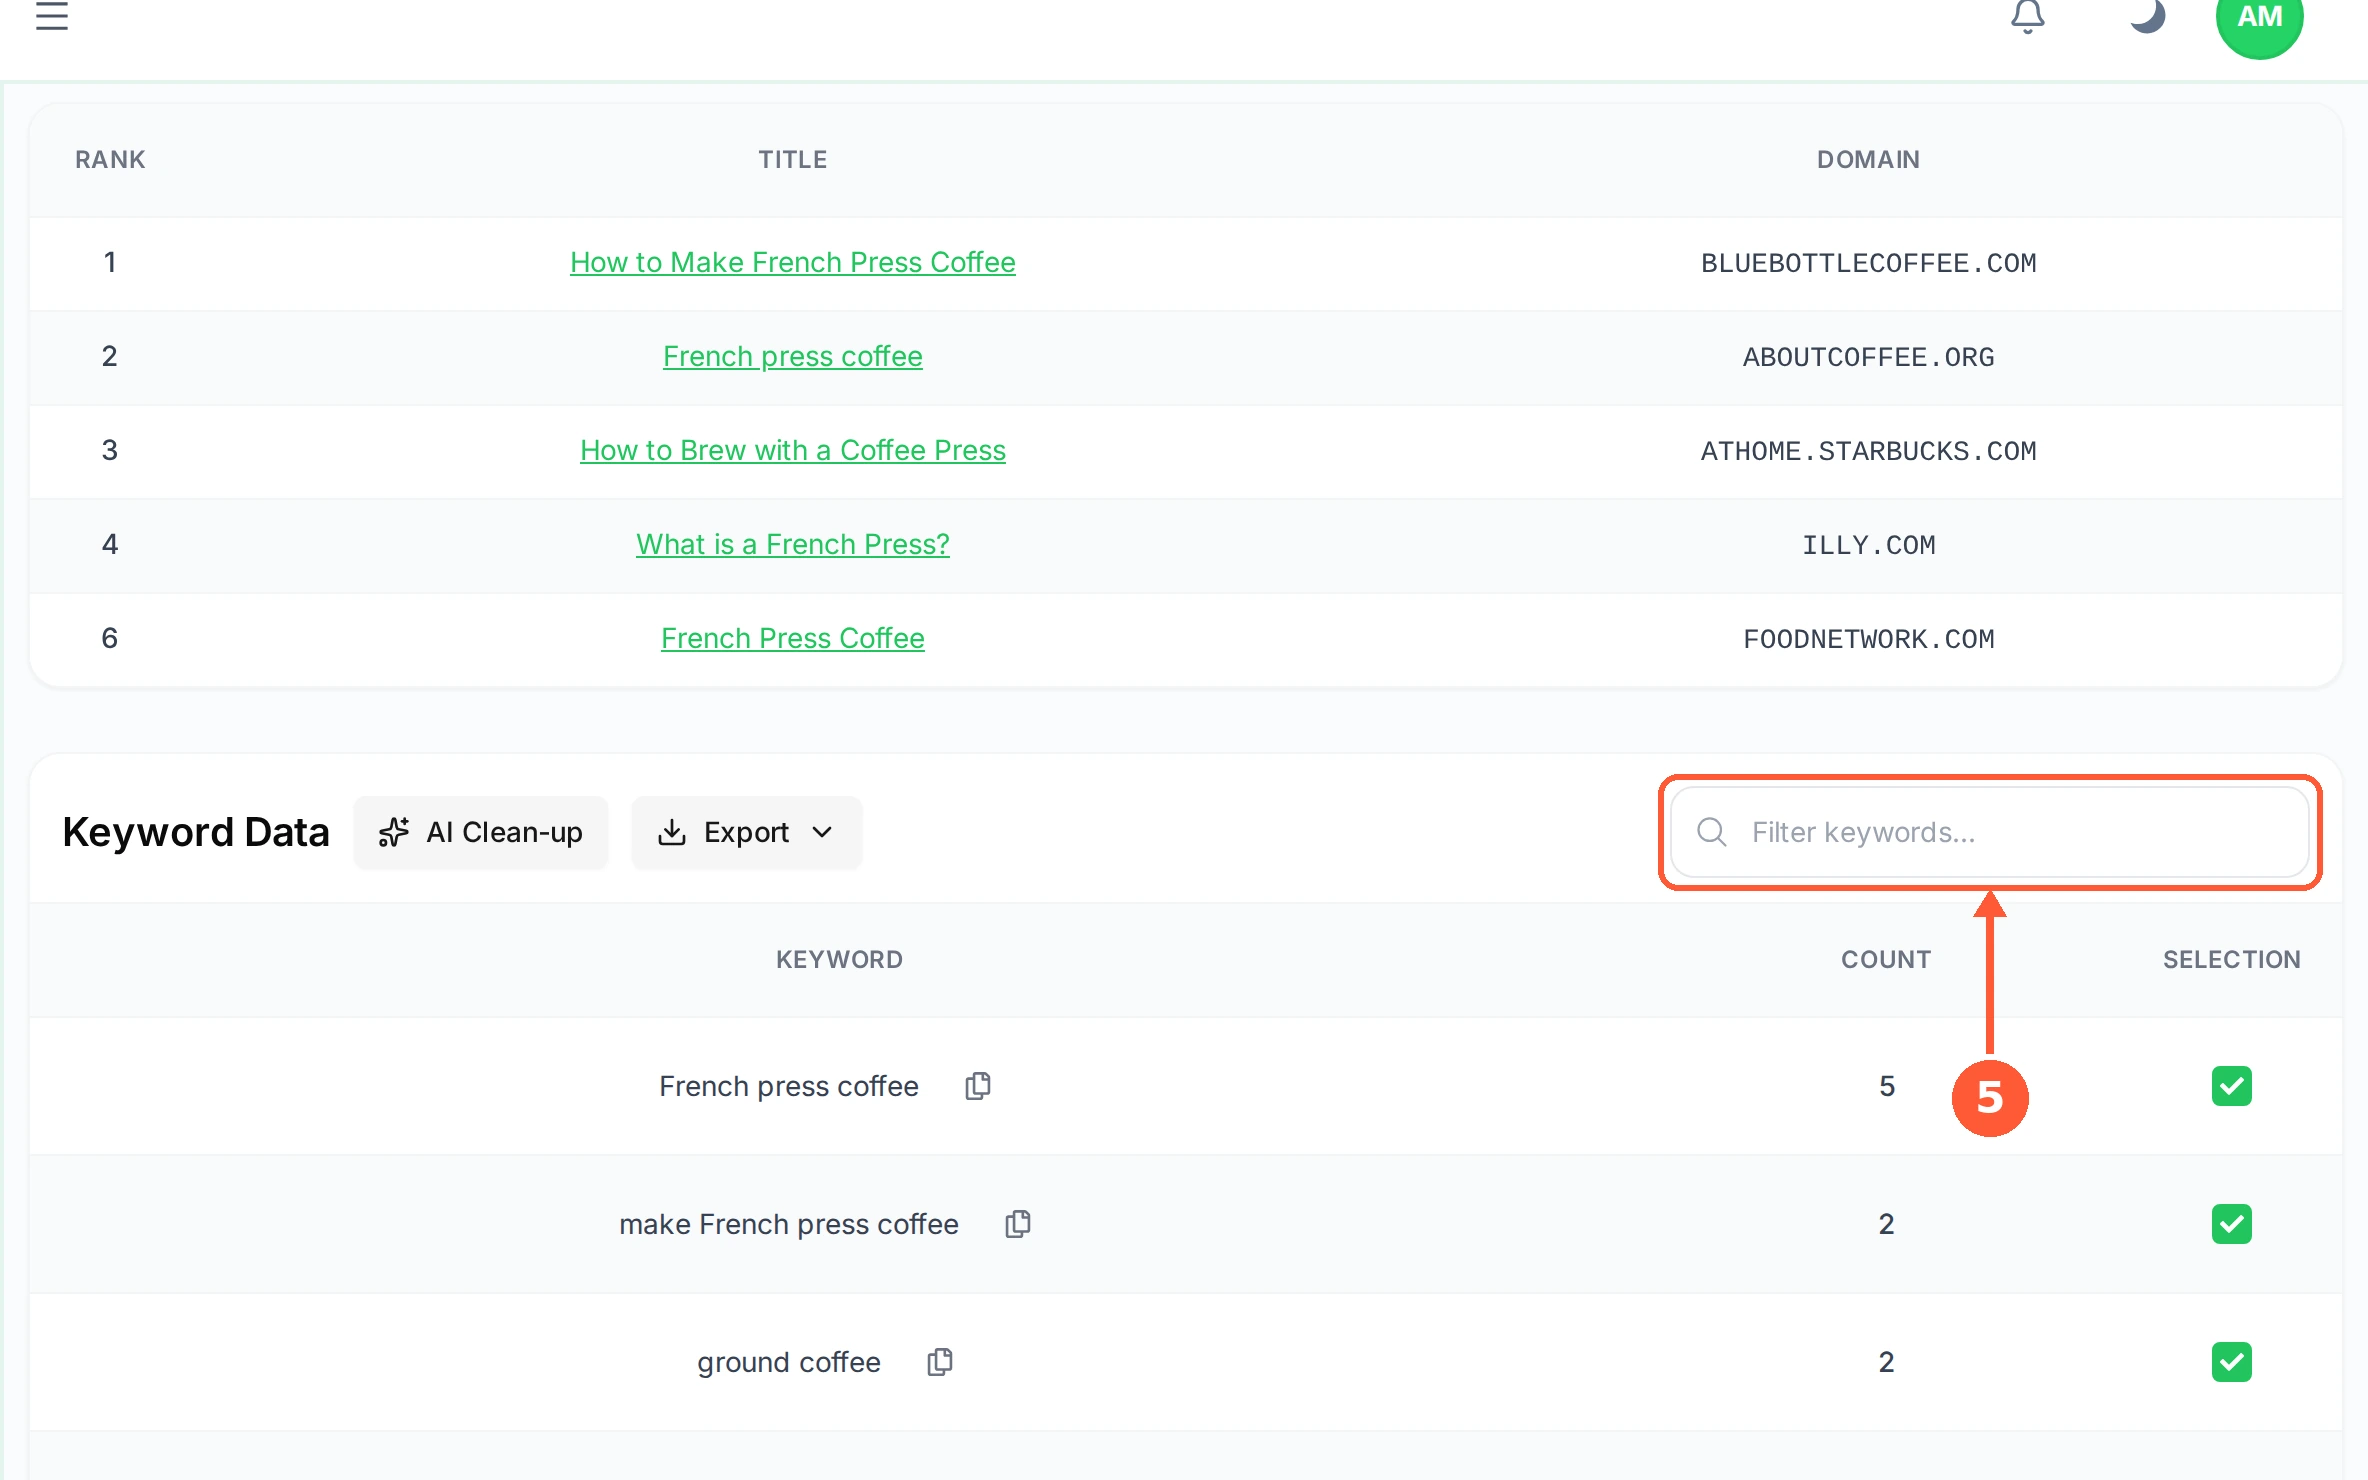The width and height of the screenshot is (2368, 1480).
Task: Focus the Filter keywords input
Action: click(1990, 832)
